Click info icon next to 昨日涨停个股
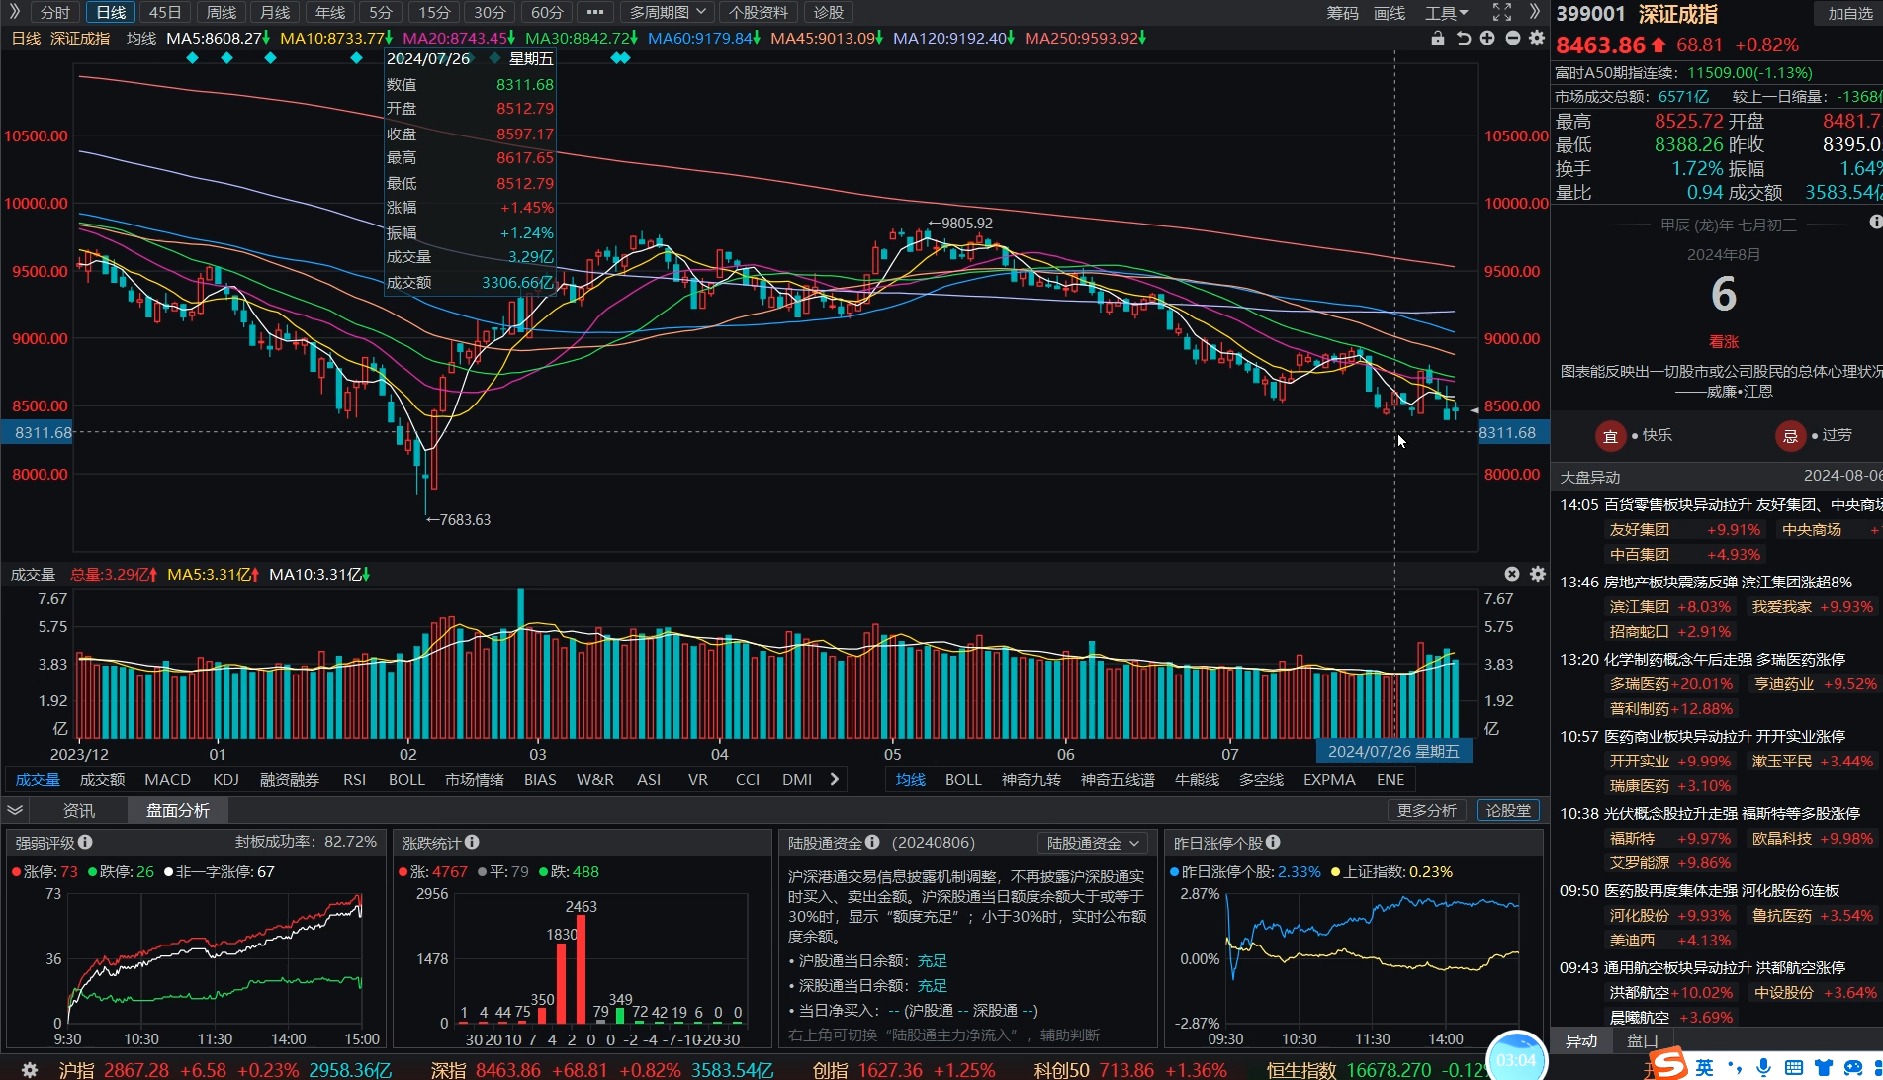This screenshot has width=1883, height=1080. (1273, 842)
